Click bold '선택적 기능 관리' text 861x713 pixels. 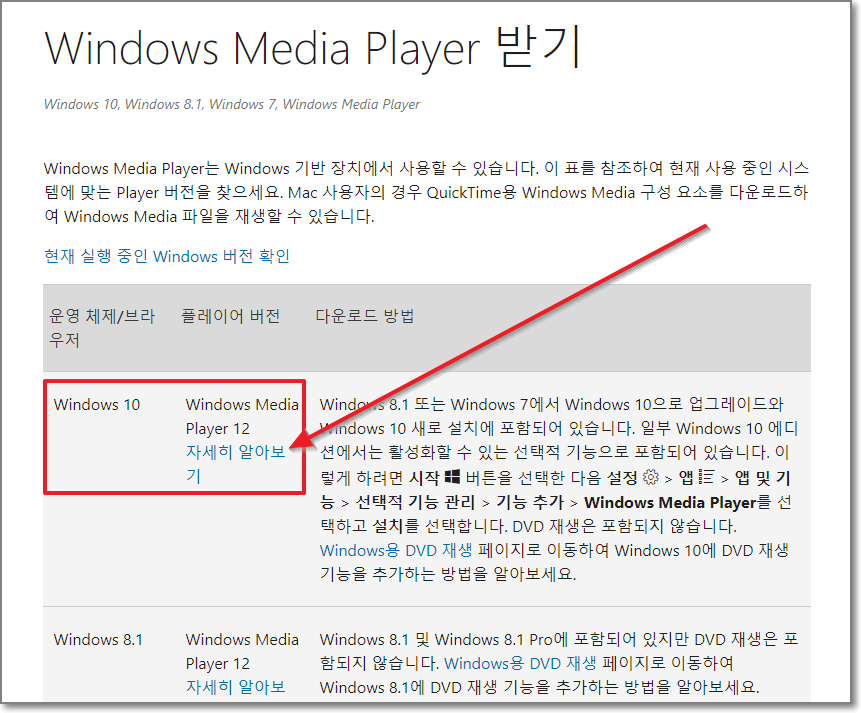click(x=415, y=503)
